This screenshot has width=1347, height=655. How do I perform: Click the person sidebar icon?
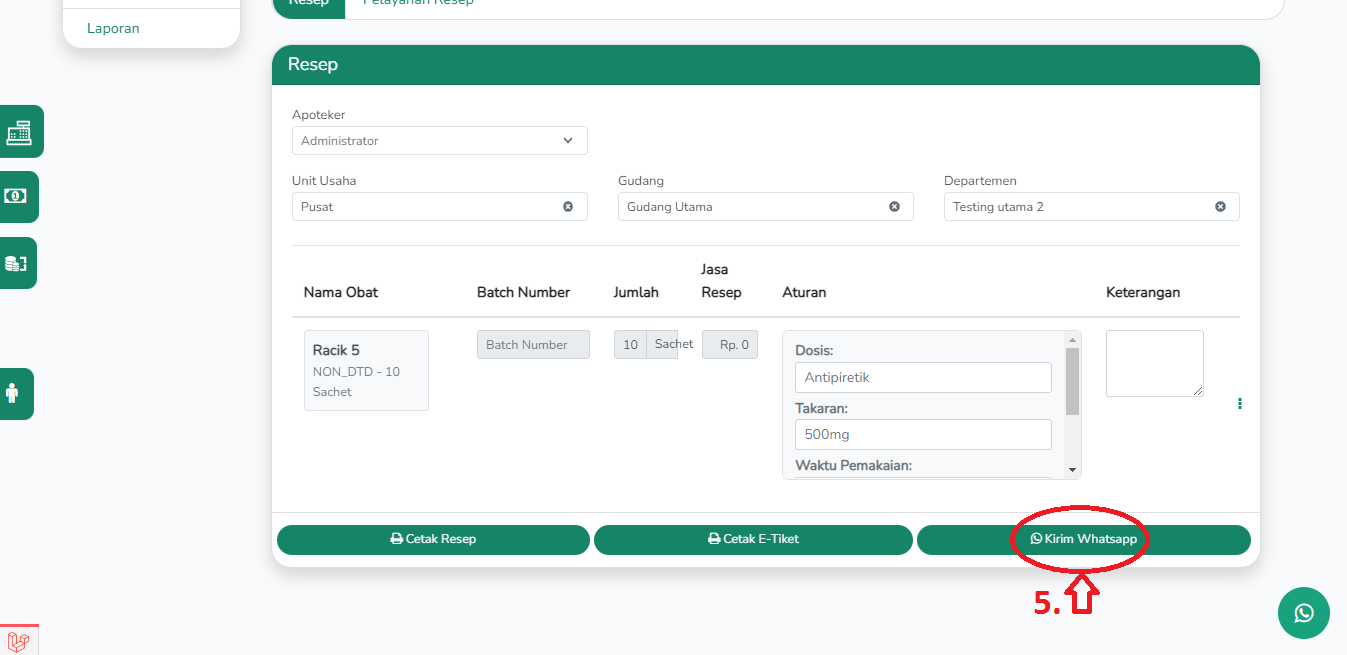pyautogui.click(x=13, y=393)
